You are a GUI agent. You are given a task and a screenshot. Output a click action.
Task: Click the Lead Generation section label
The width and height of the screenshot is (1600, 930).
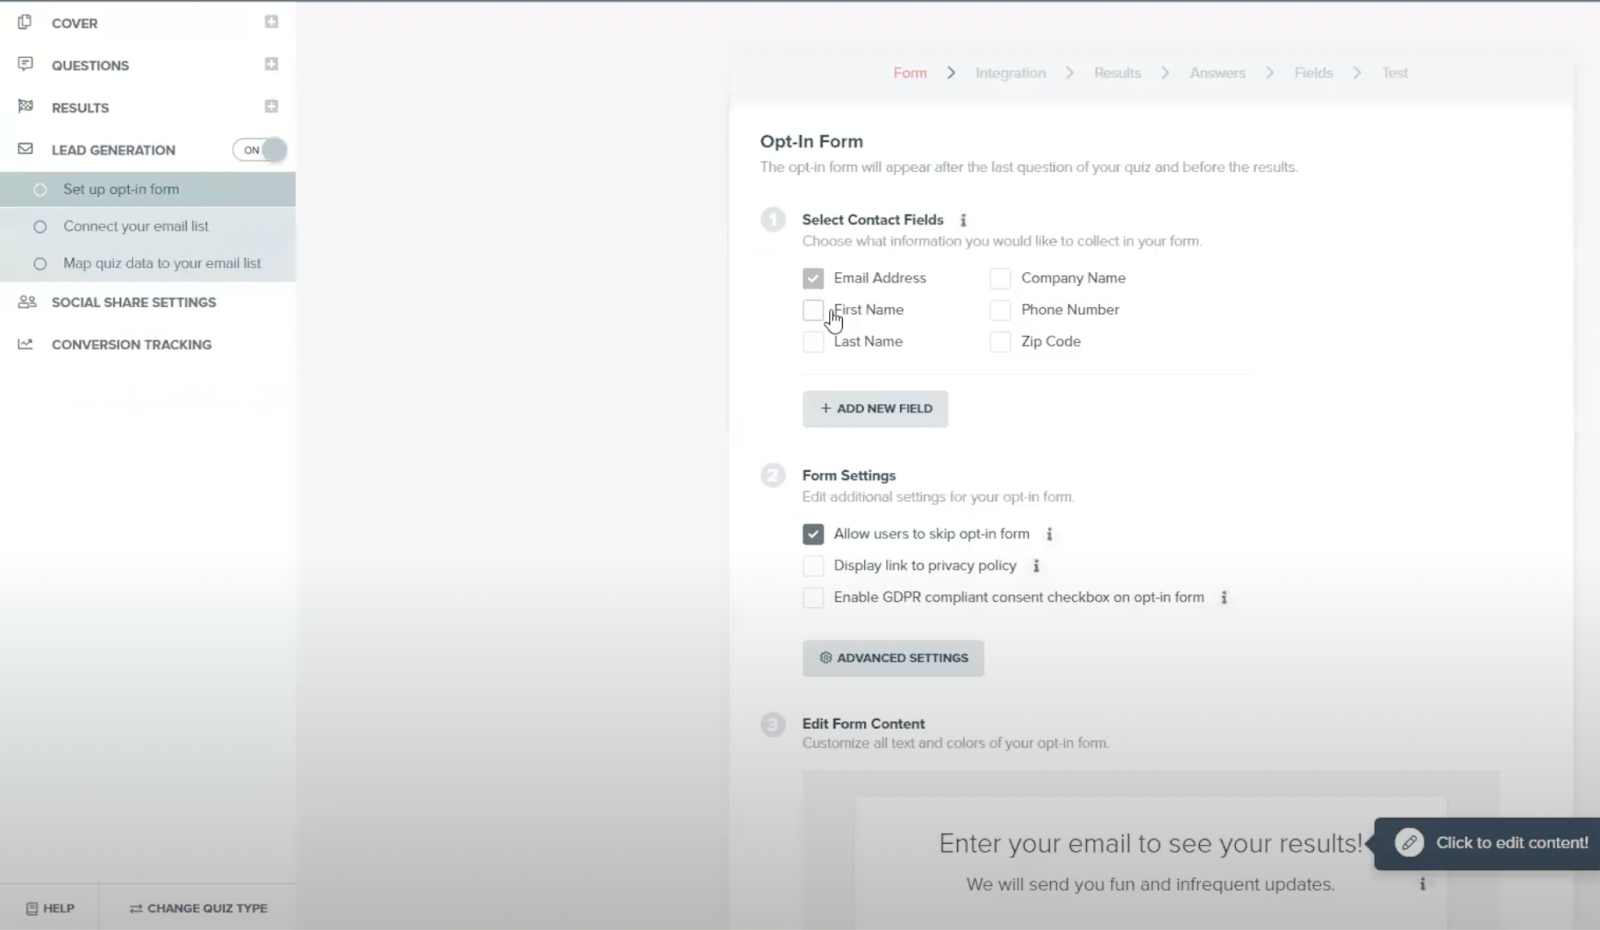click(x=114, y=150)
